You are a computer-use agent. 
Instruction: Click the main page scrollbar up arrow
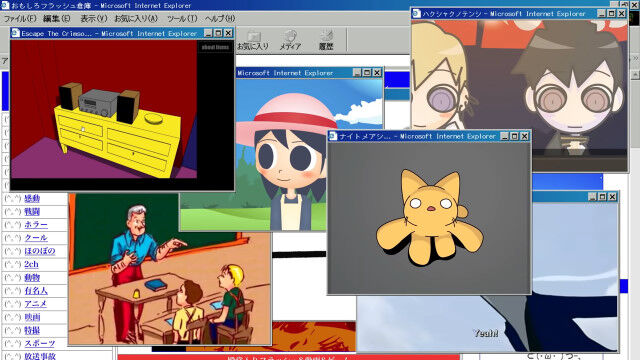click(635, 75)
